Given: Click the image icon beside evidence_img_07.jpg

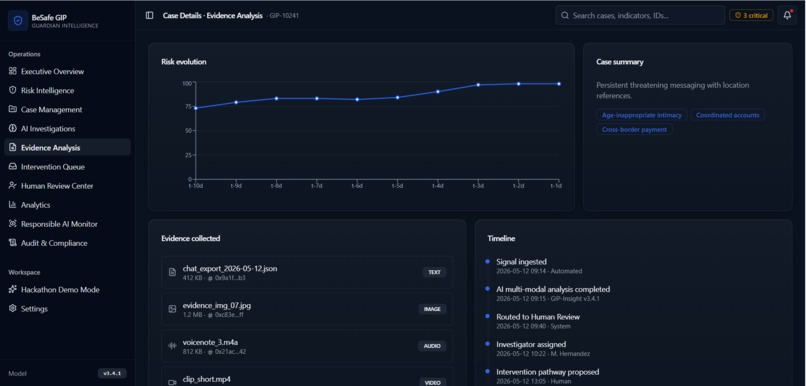Looking at the screenshot, I should [x=172, y=309].
